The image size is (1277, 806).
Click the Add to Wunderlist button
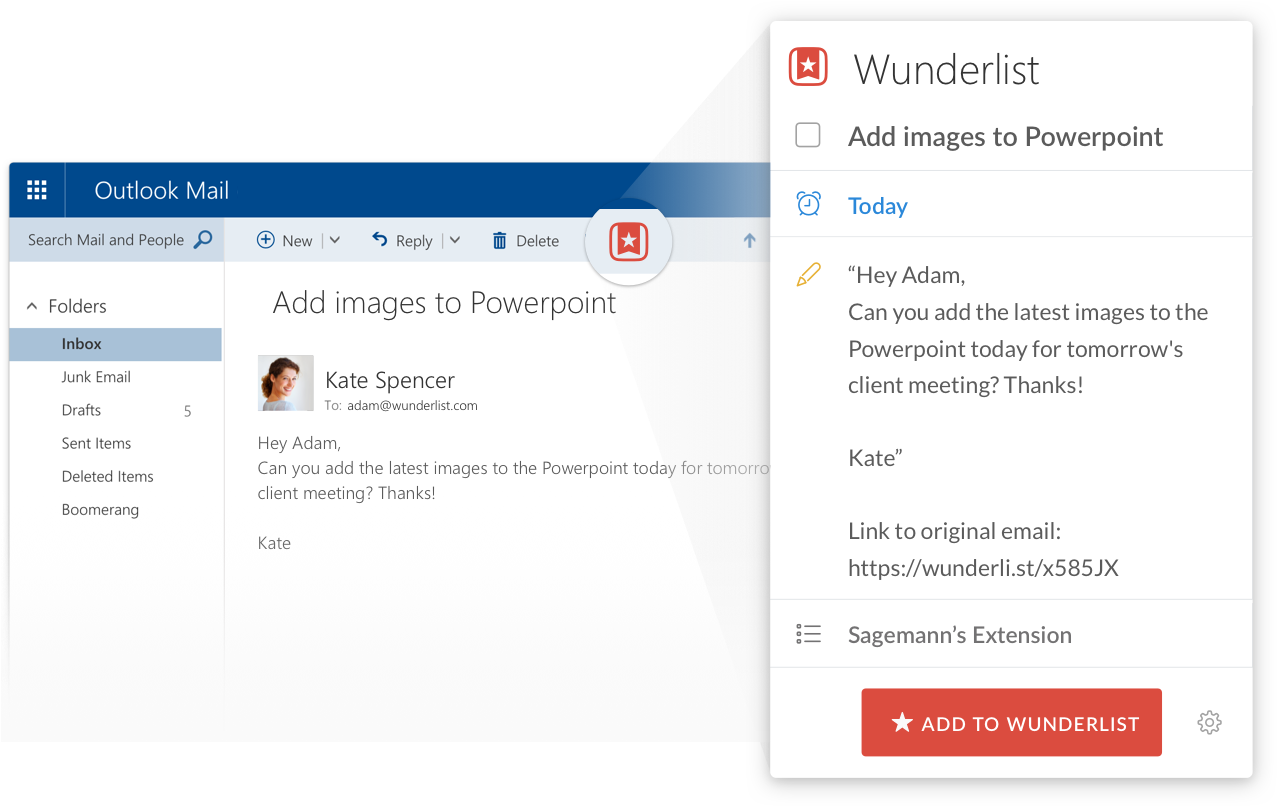click(x=1011, y=722)
